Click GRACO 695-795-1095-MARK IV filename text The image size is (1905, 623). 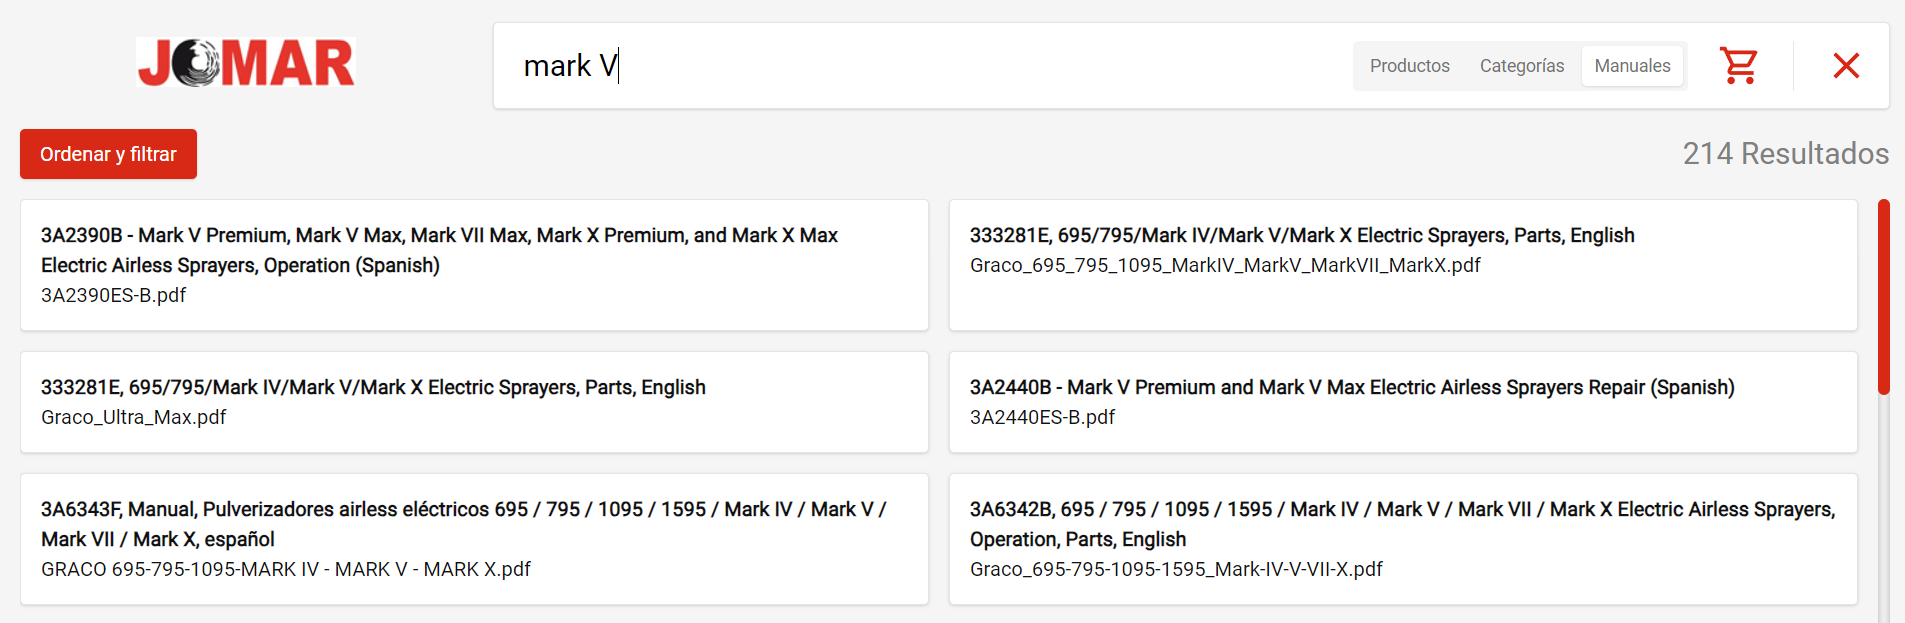[x=285, y=569]
